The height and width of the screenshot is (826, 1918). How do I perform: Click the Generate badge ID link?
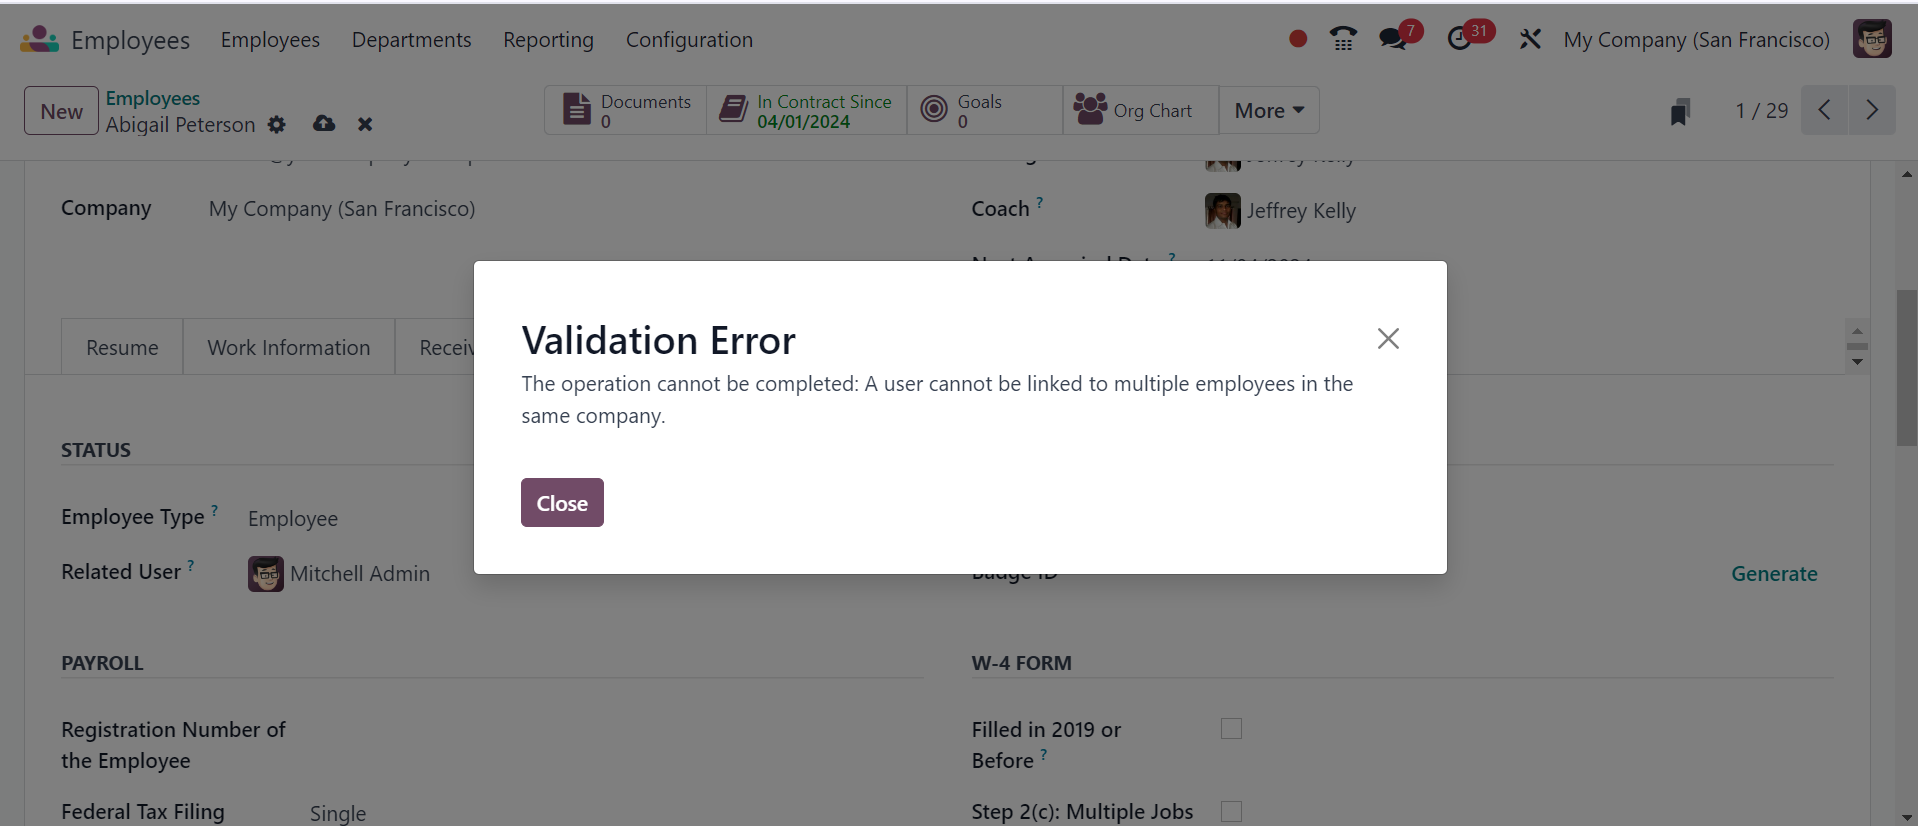click(x=1774, y=573)
